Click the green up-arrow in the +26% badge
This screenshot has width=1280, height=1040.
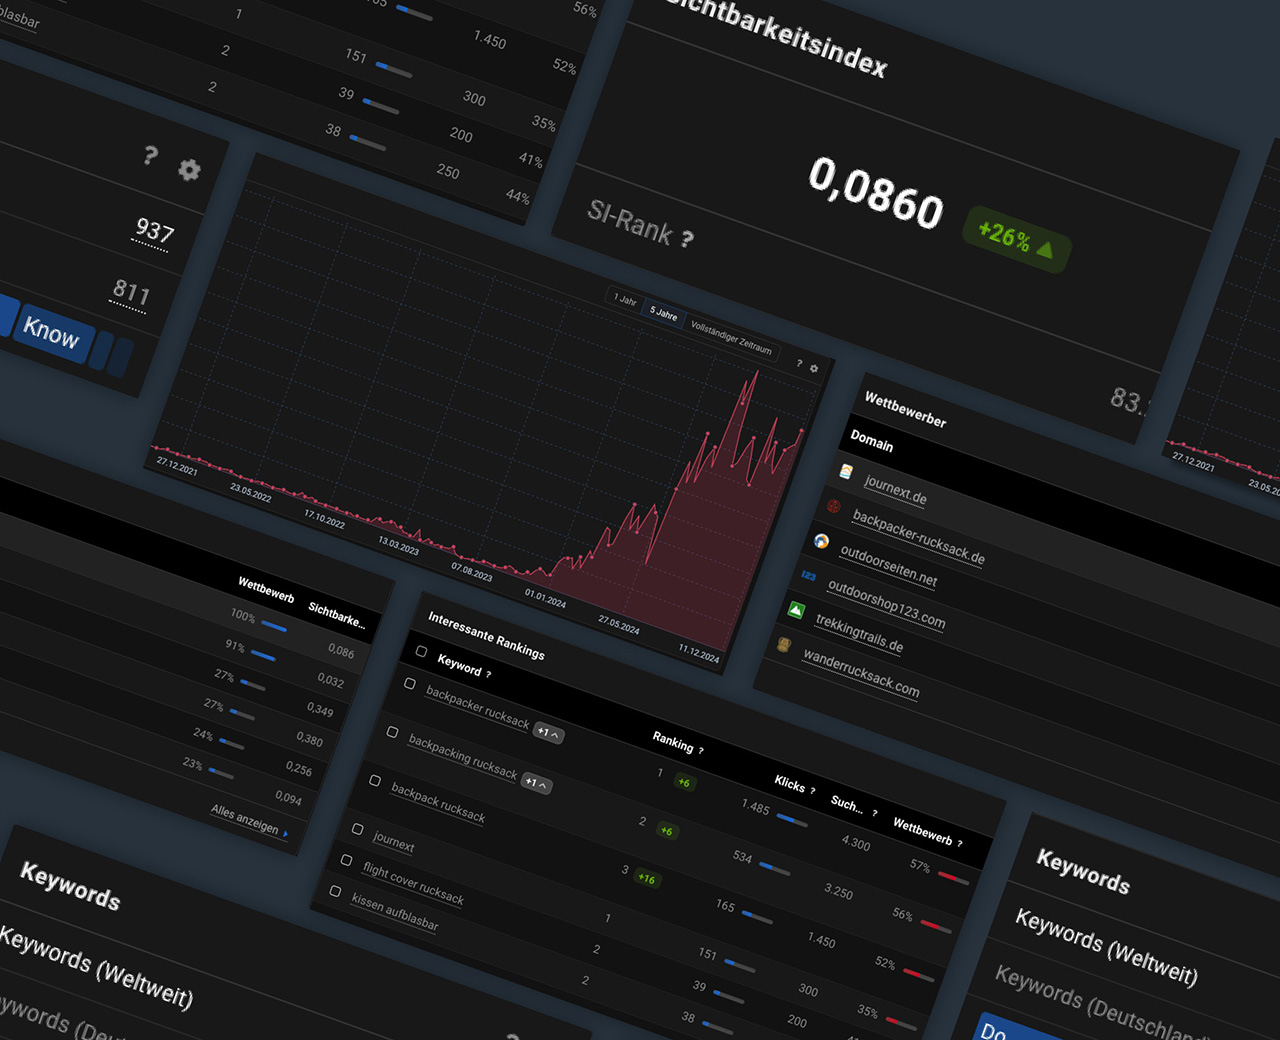click(x=1045, y=249)
